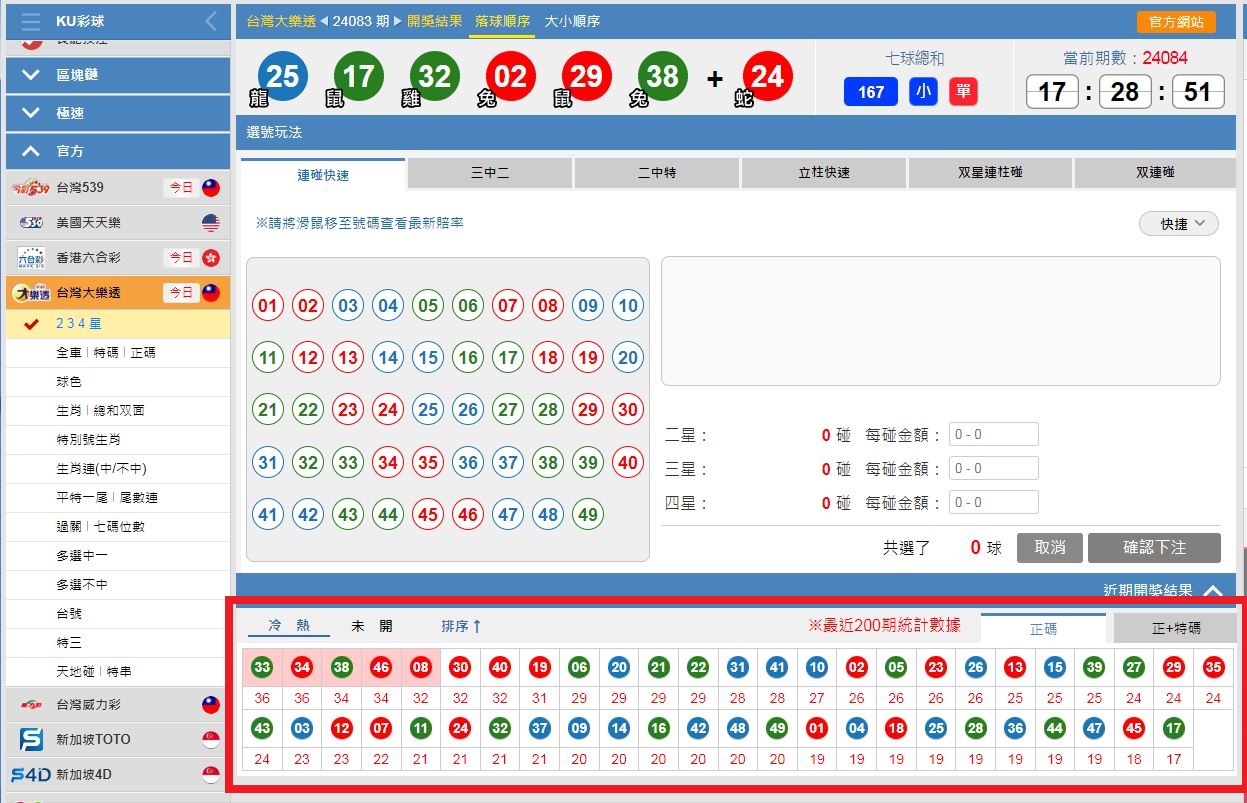This screenshot has width=1247, height=803.
Task: Click the 新加坡4D Singapore flag icon
Action: (x=210, y=775)
